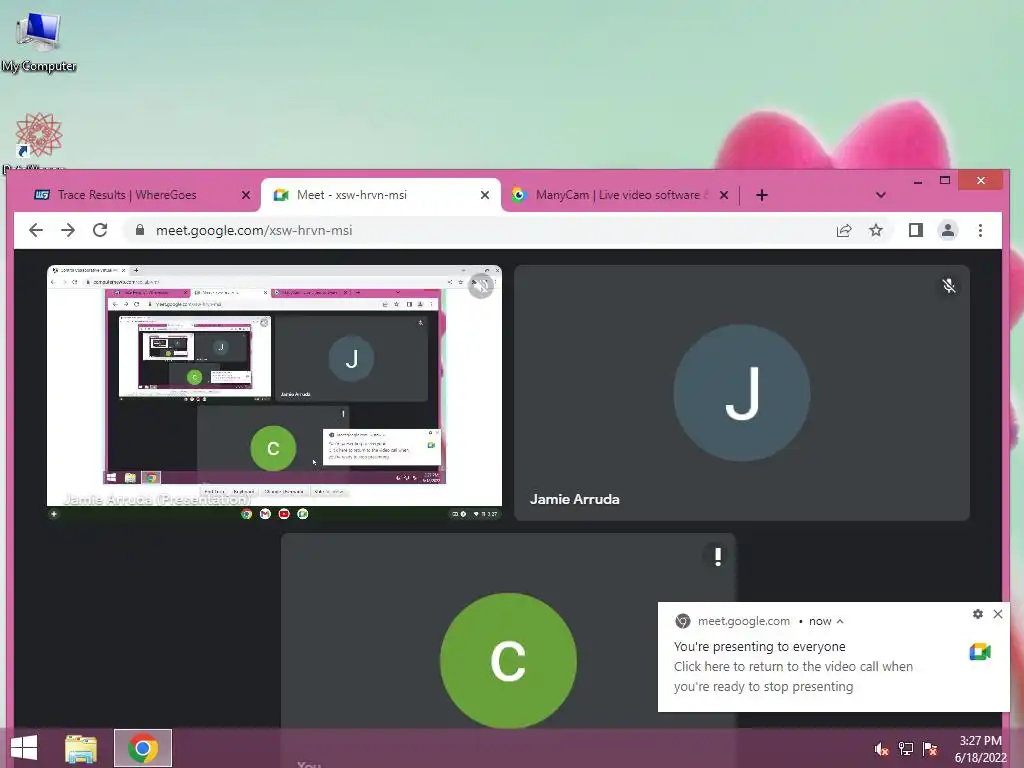Maximize the Chrome window
Image resolution: width=1024 pixels, height=768 pixels.
[944, 180]
